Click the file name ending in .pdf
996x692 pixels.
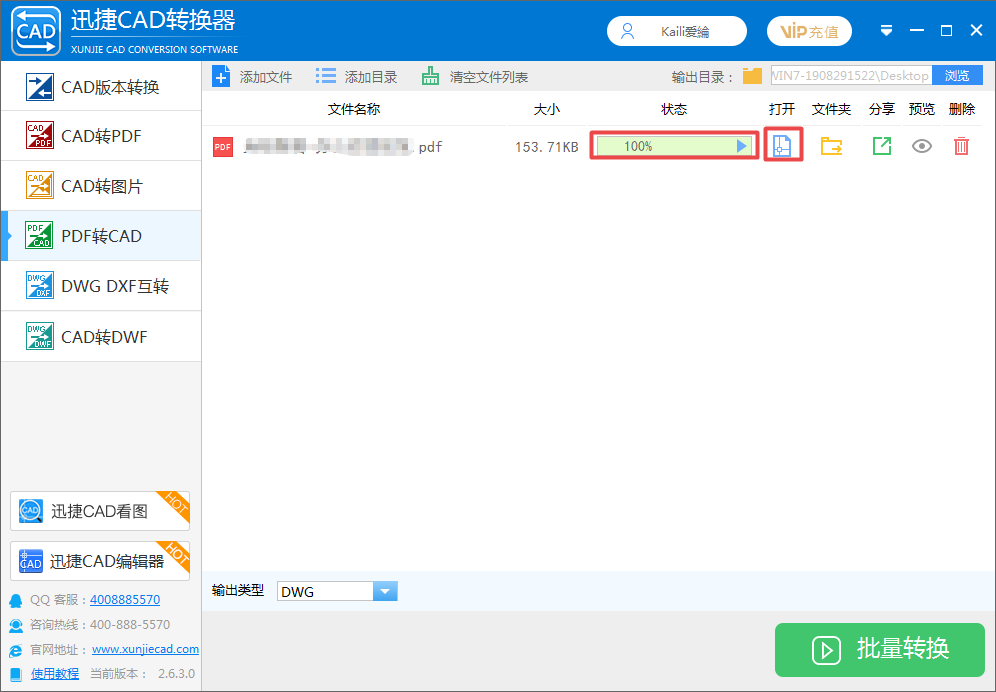pos(343,147)
